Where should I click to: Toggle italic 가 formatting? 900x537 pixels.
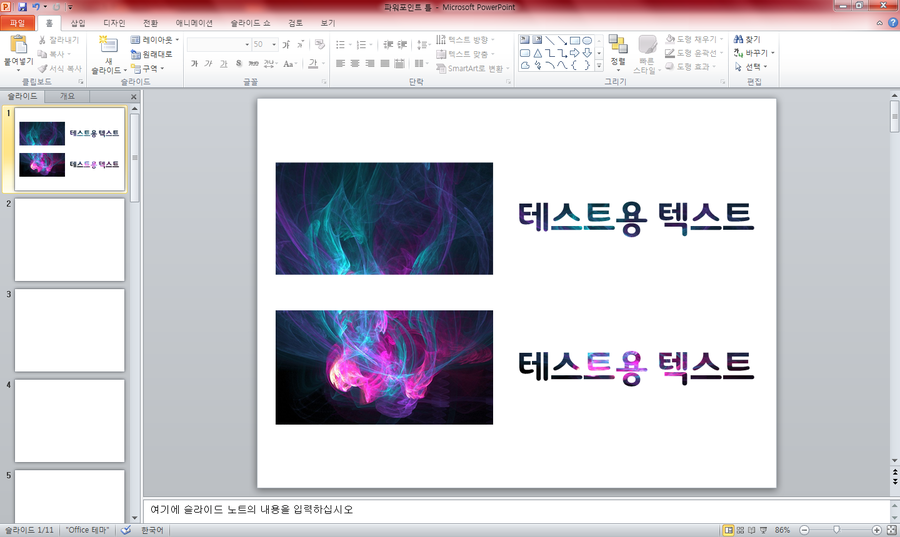209,64
